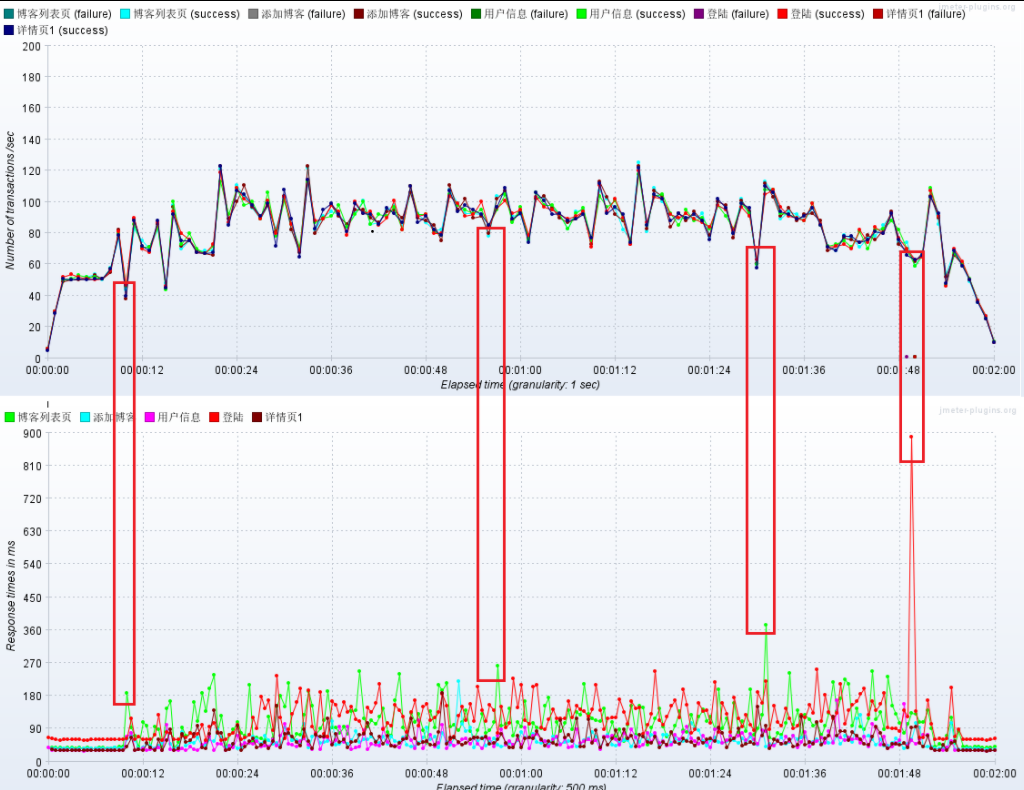Viewport: 1024px width, 790px height.
Task: Click the red 登陆 swatch in the response times legend
Action: coord(214,417)
